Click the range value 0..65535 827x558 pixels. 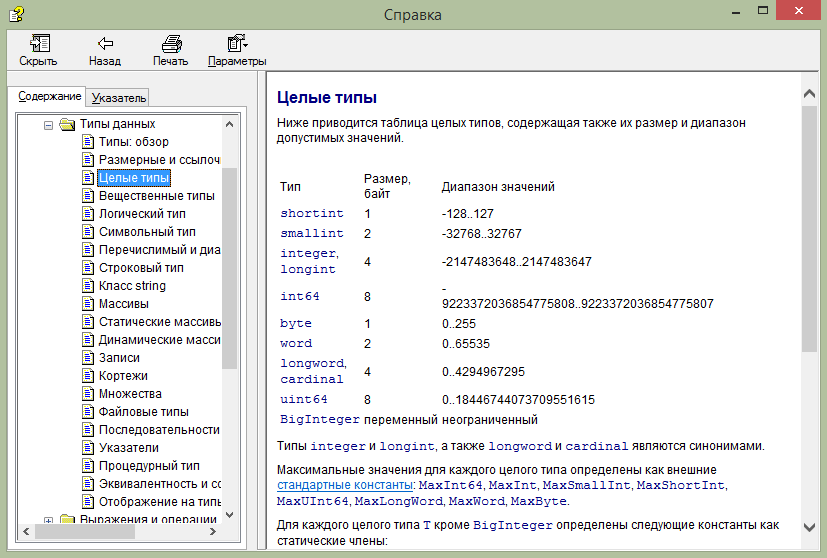pyautogui.click(x=466, y=344)
